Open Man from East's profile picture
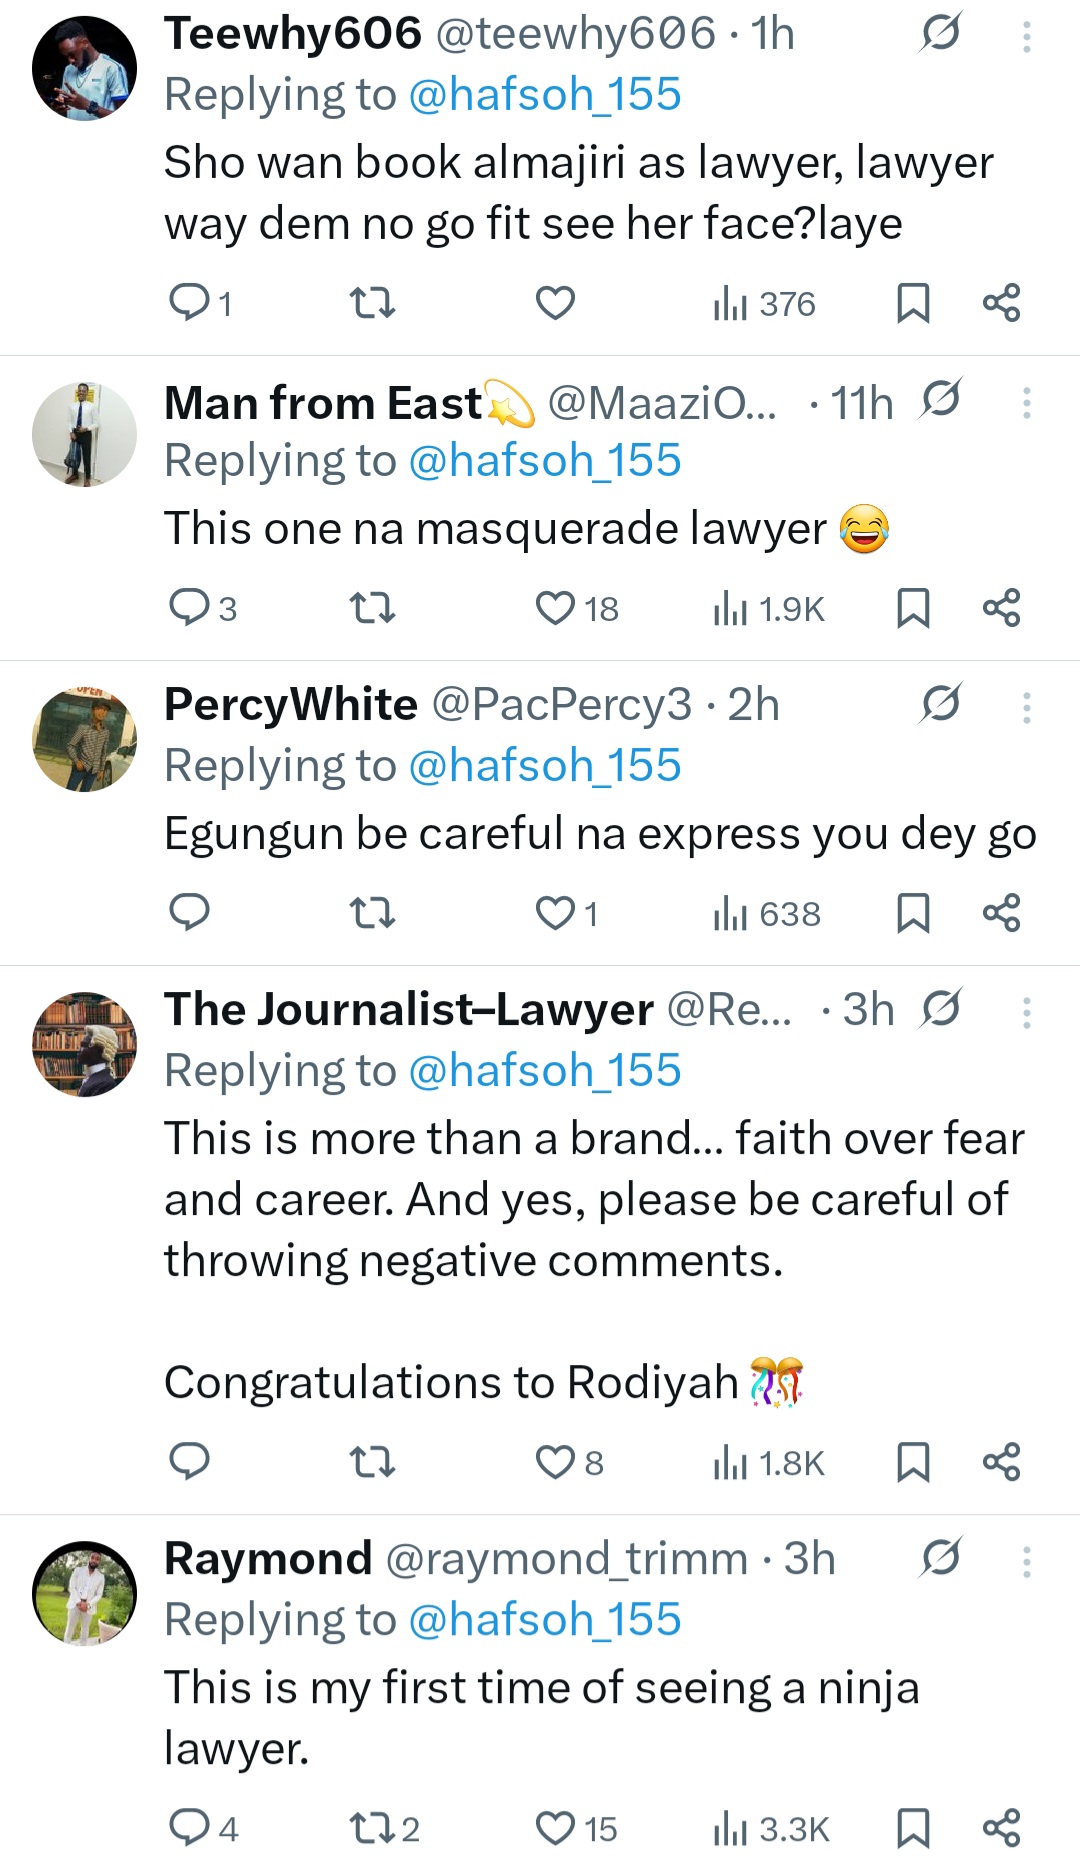The height and width of the screenshot is (1856, 1080). (84, 434)
